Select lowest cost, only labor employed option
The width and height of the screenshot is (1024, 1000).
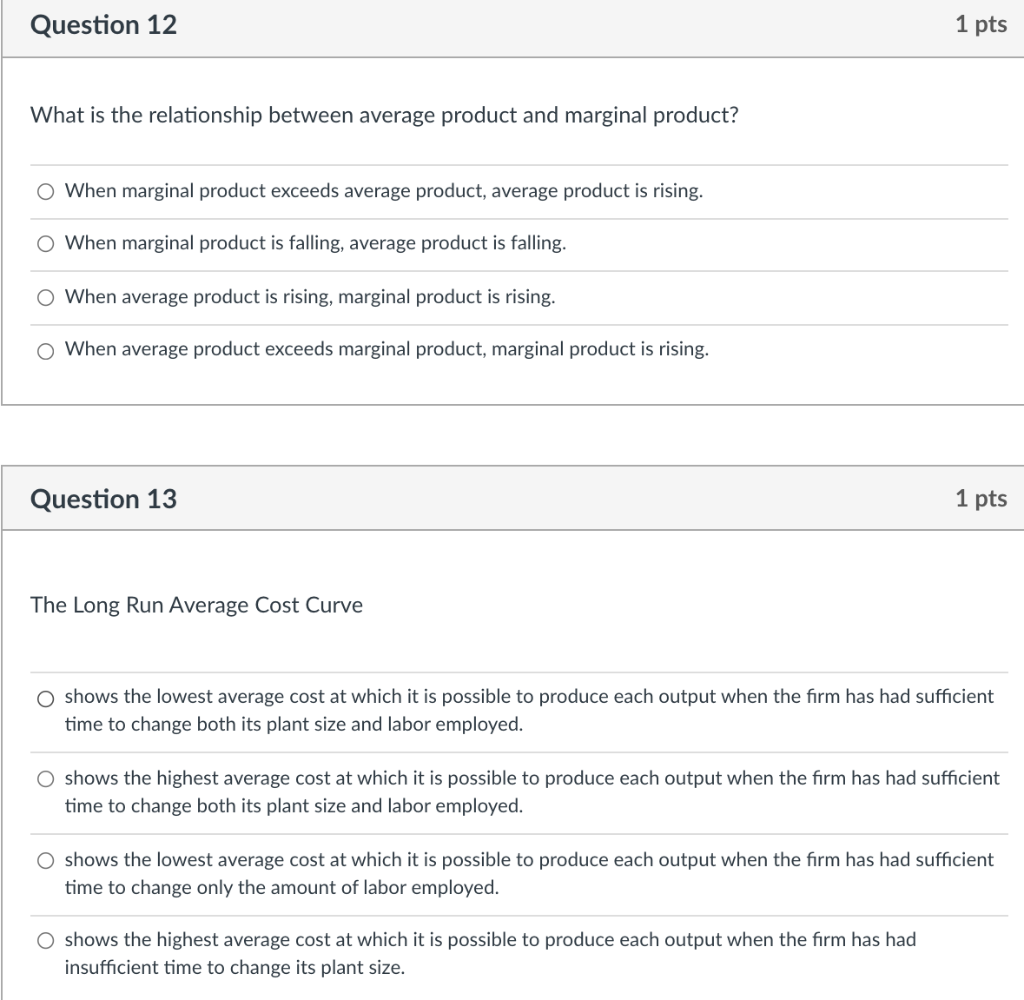coord(45,860)
